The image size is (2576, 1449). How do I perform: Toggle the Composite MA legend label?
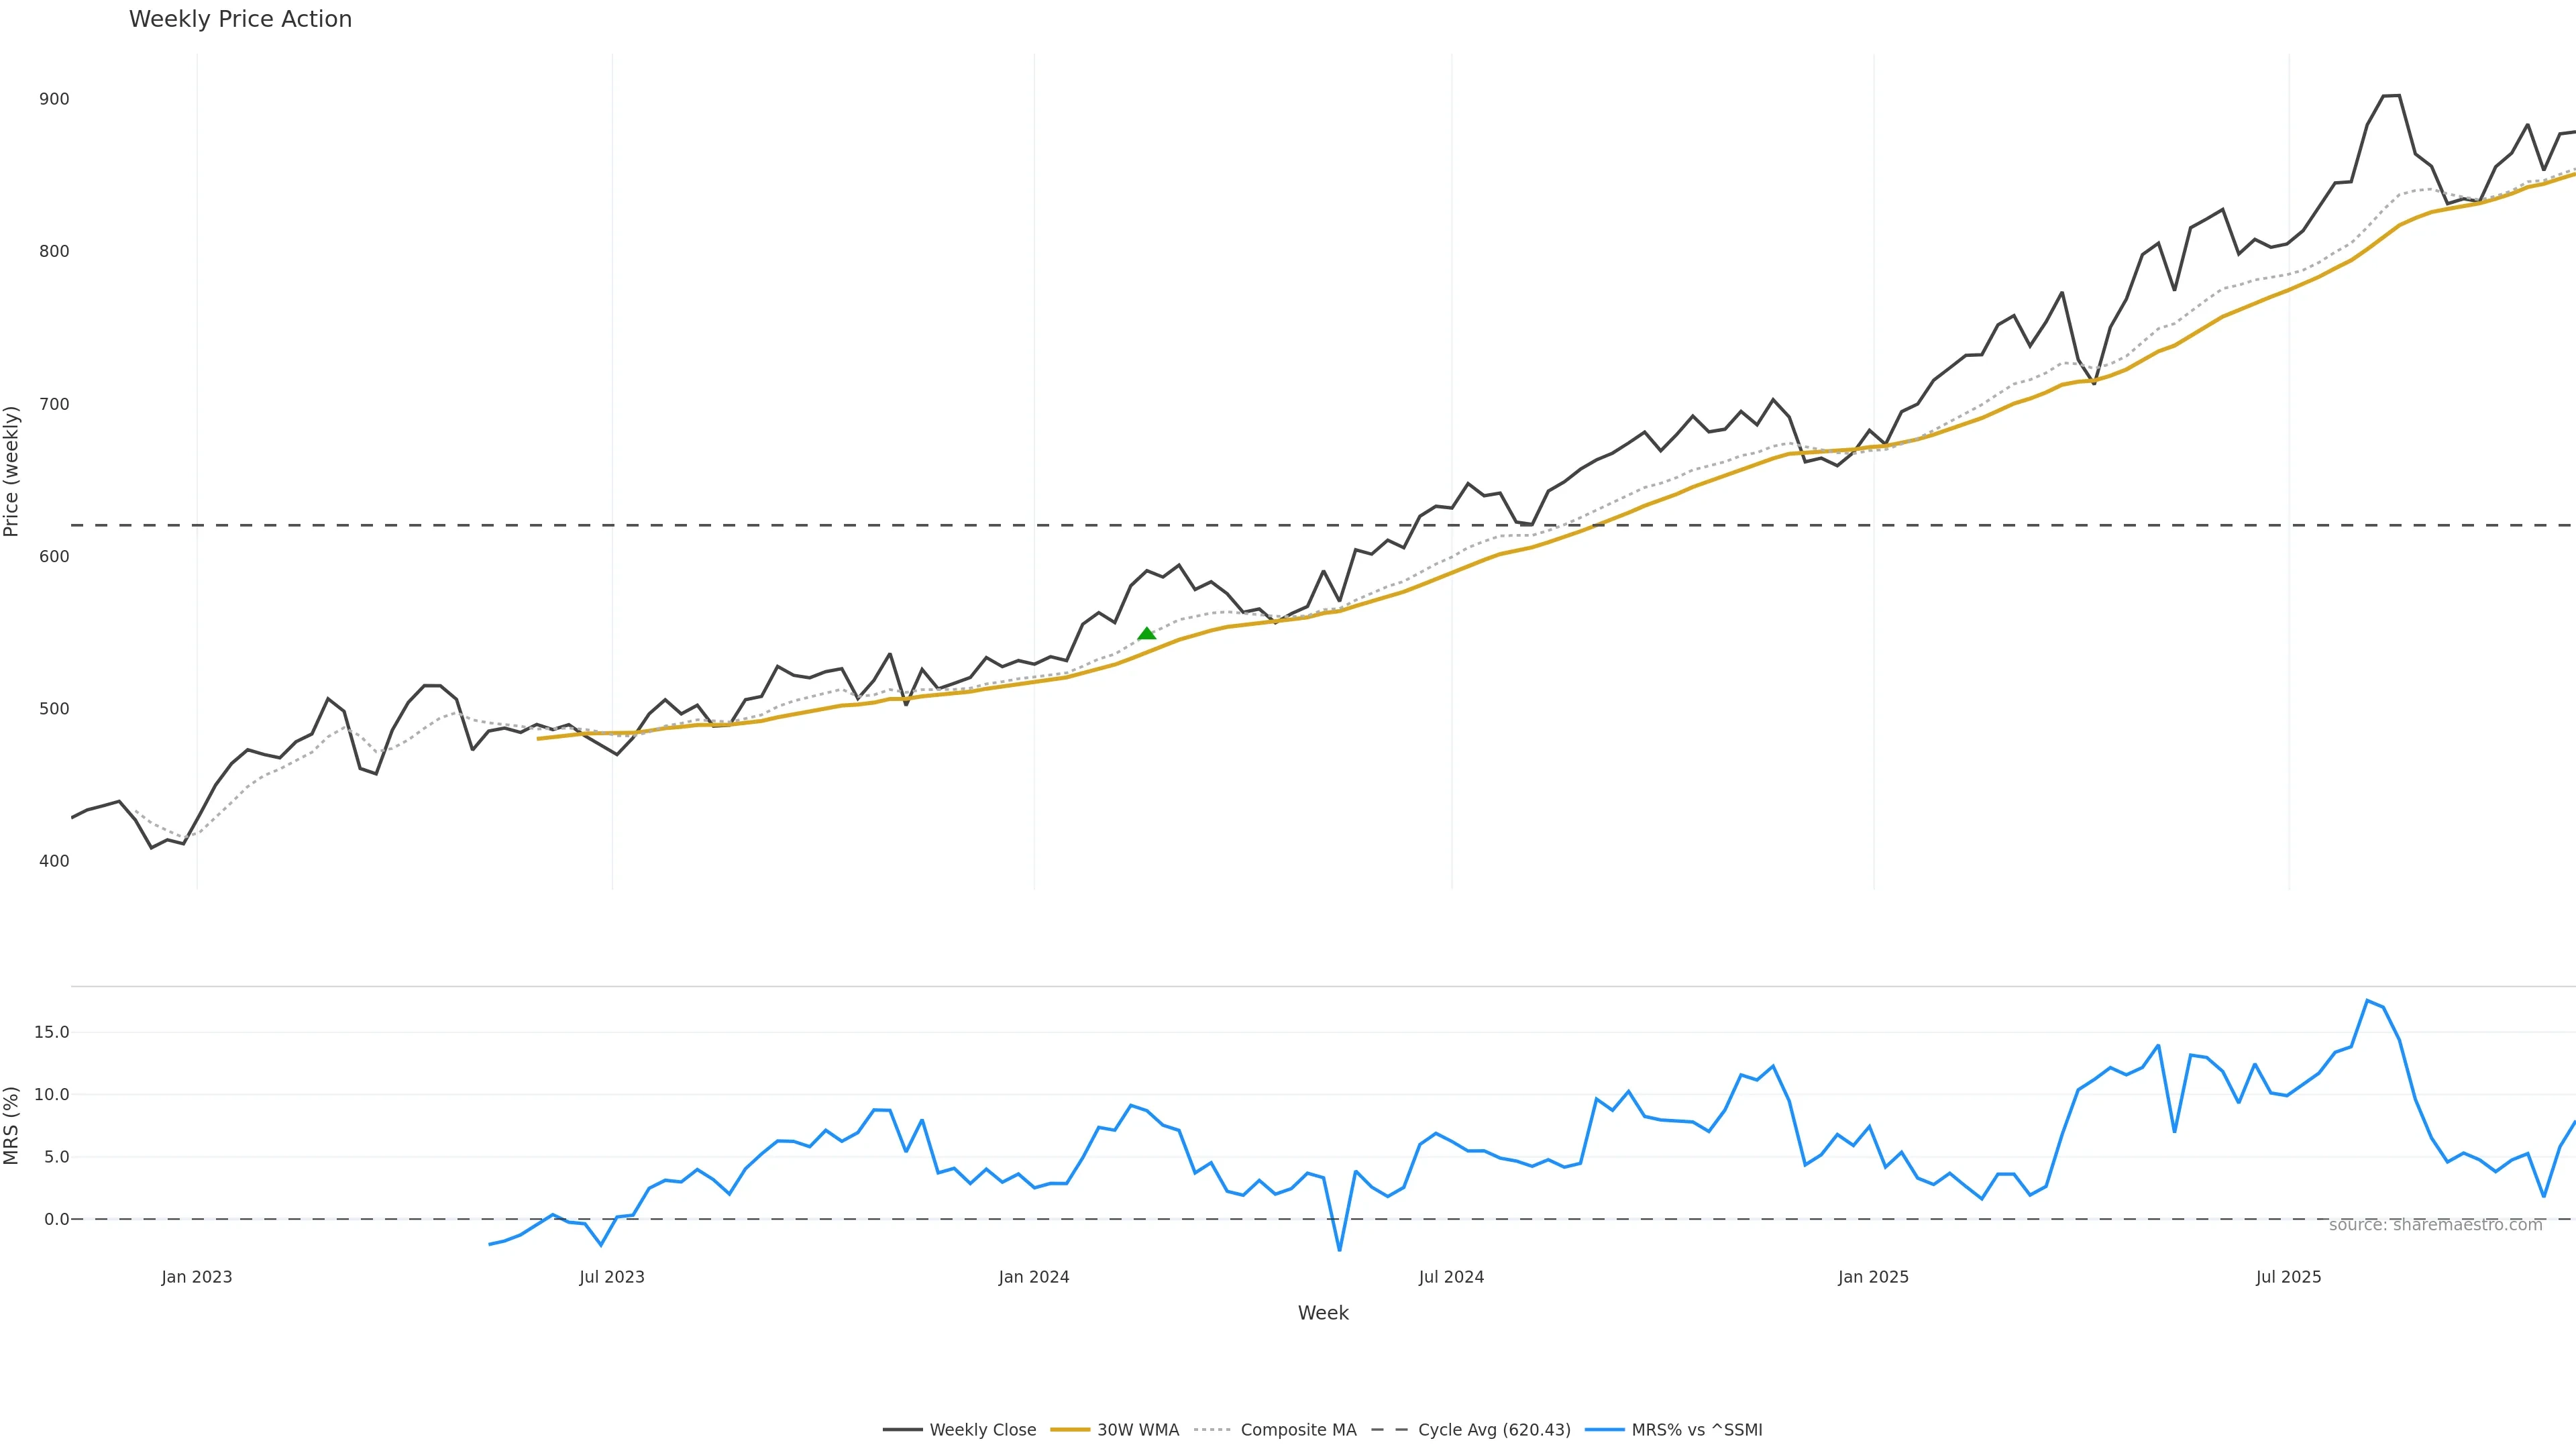[x=1298, y=1430]
